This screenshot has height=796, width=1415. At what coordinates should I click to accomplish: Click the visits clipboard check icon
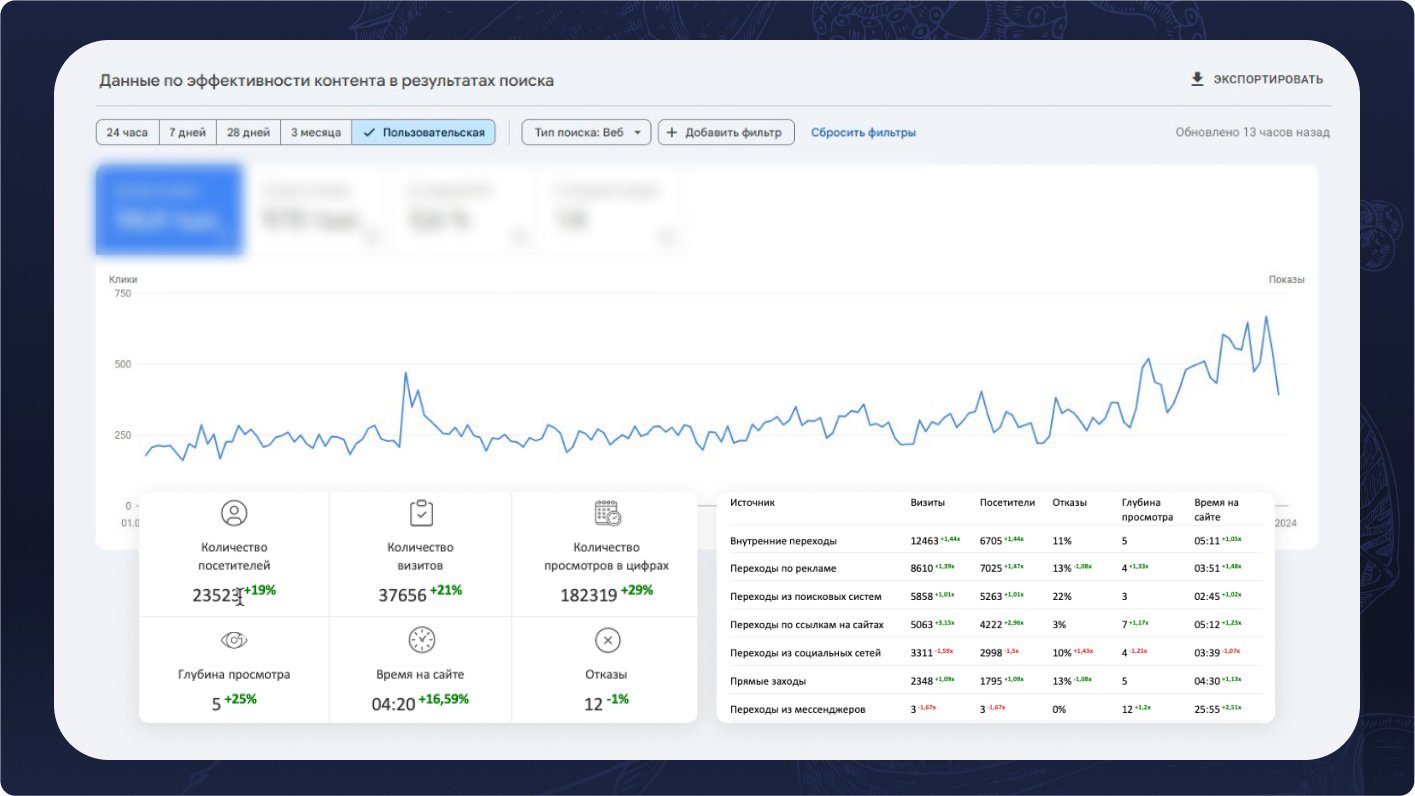coord(421,514)
